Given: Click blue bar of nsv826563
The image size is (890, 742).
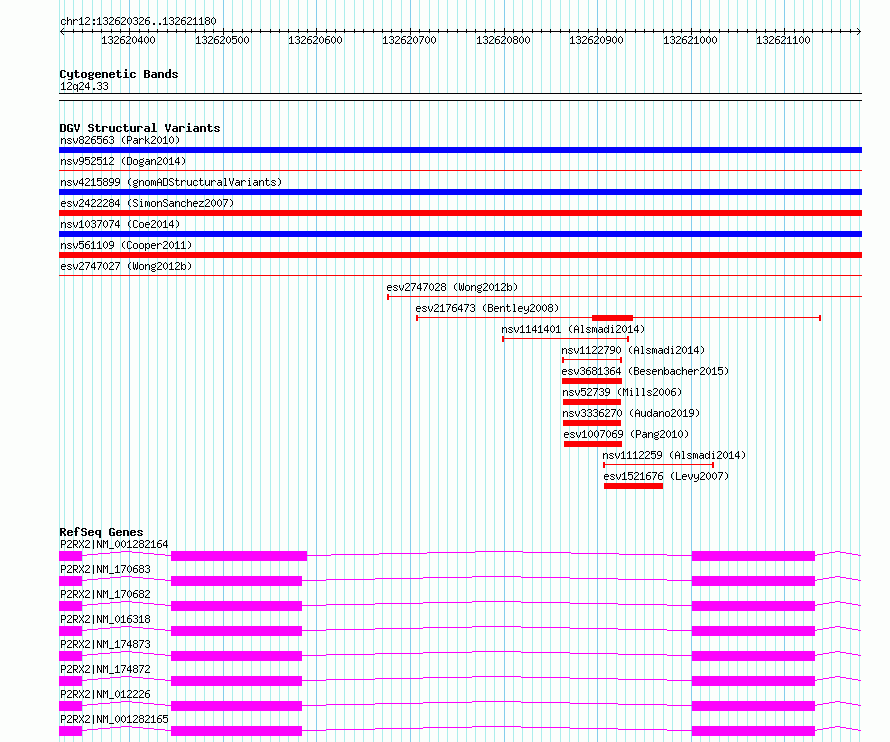Looking at the screenshot, I should 460,150.
